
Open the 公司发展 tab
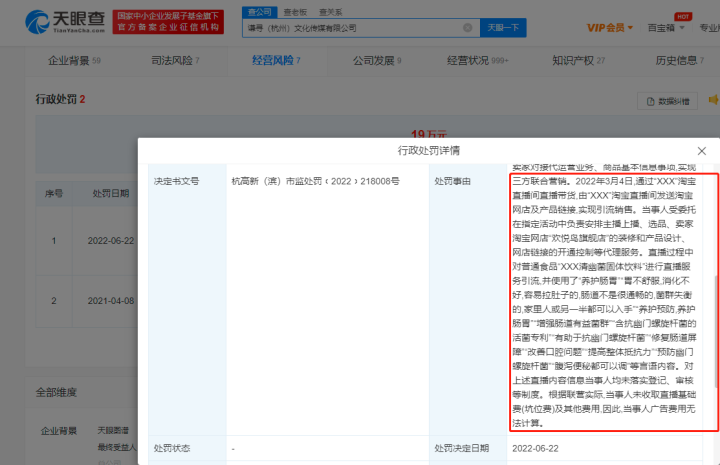pos(377,61)
